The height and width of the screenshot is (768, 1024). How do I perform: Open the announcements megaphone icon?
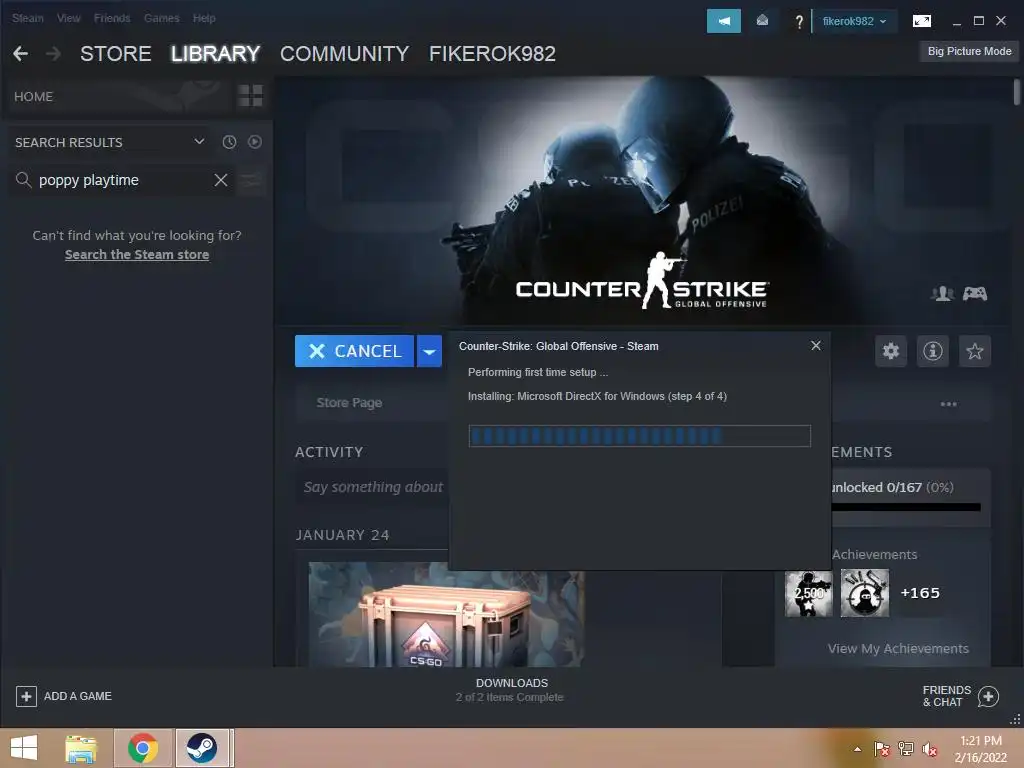tap(724, 21)
